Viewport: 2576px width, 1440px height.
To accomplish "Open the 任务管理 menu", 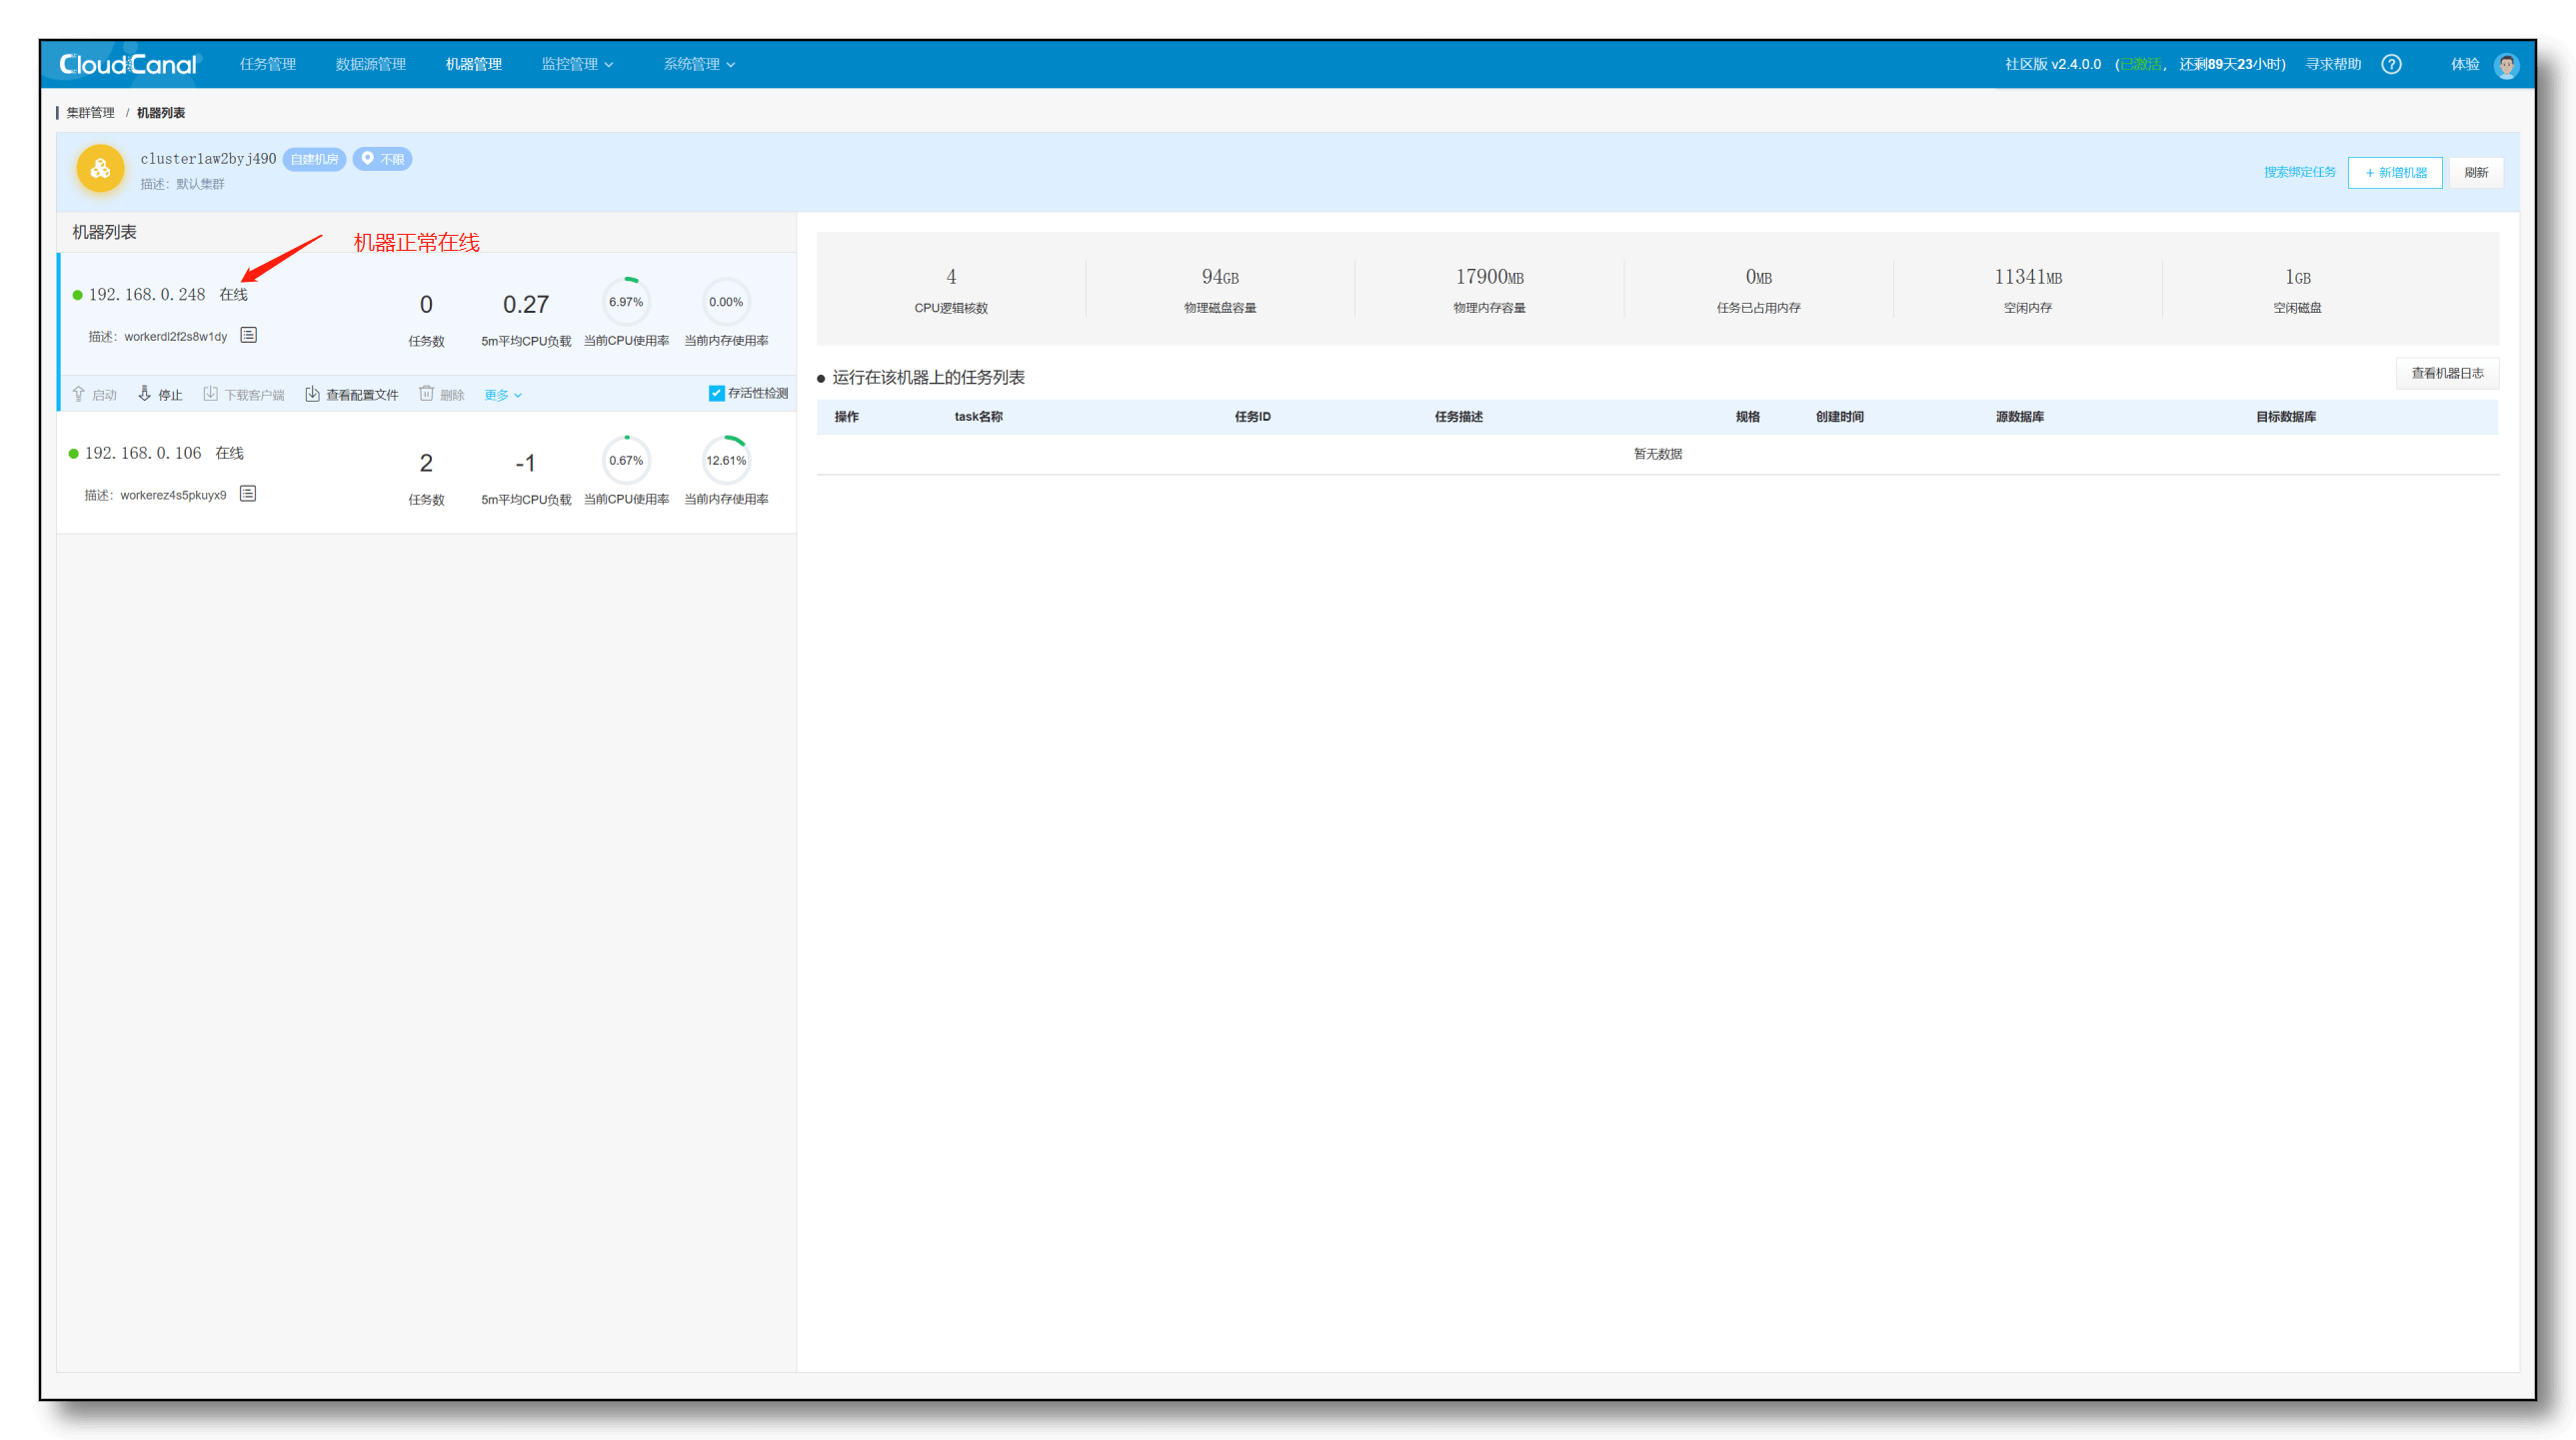I will (x=267, y=64).
